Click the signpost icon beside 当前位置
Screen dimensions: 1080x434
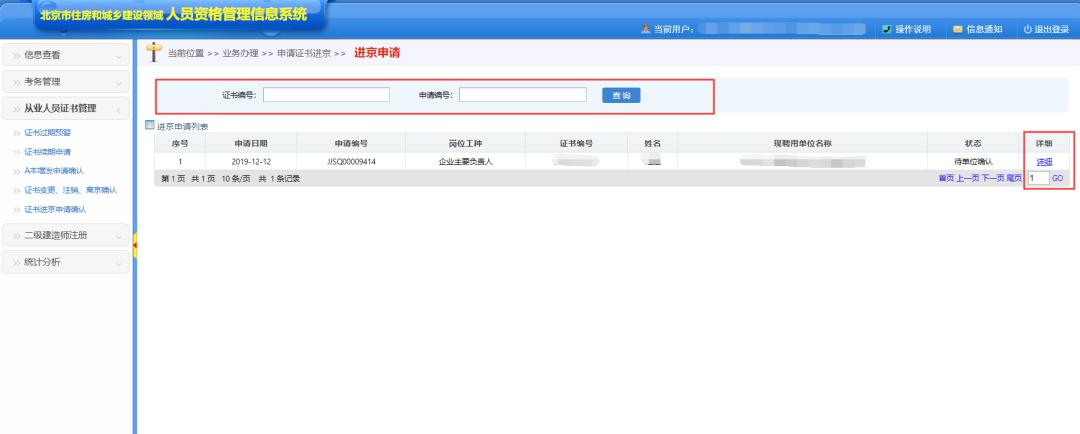coord(153,52)
